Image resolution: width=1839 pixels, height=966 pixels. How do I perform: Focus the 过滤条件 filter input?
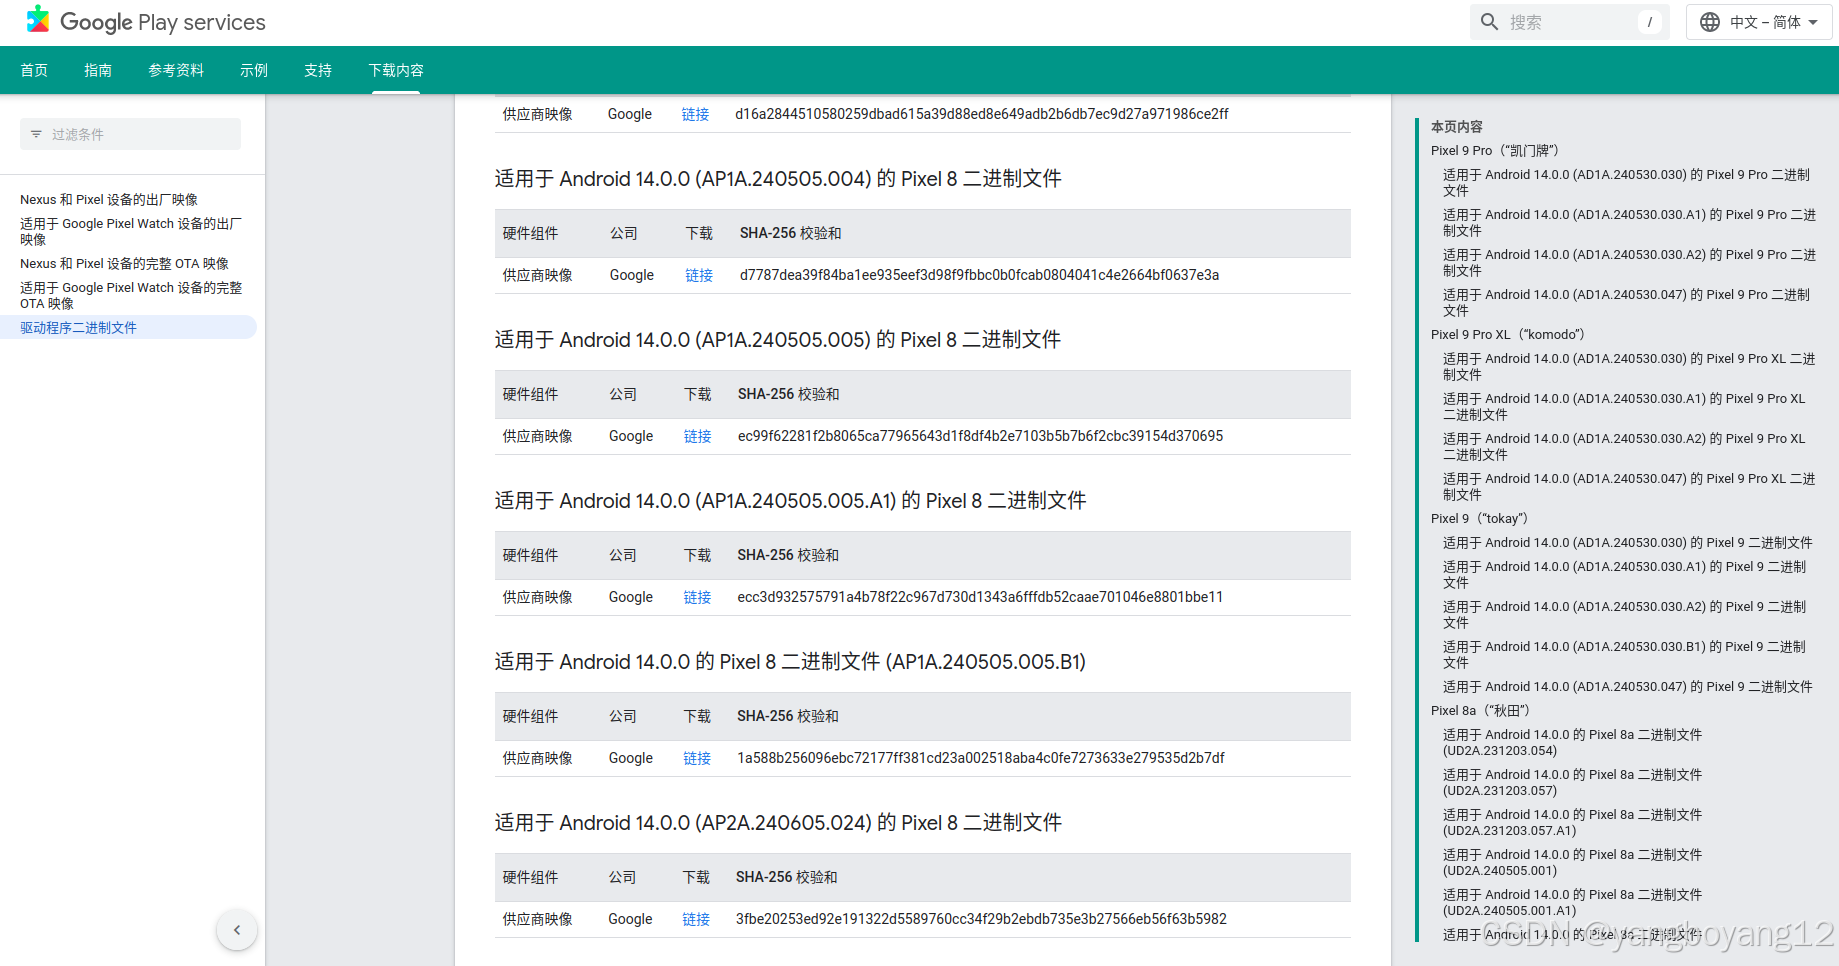tap(130, 134)
